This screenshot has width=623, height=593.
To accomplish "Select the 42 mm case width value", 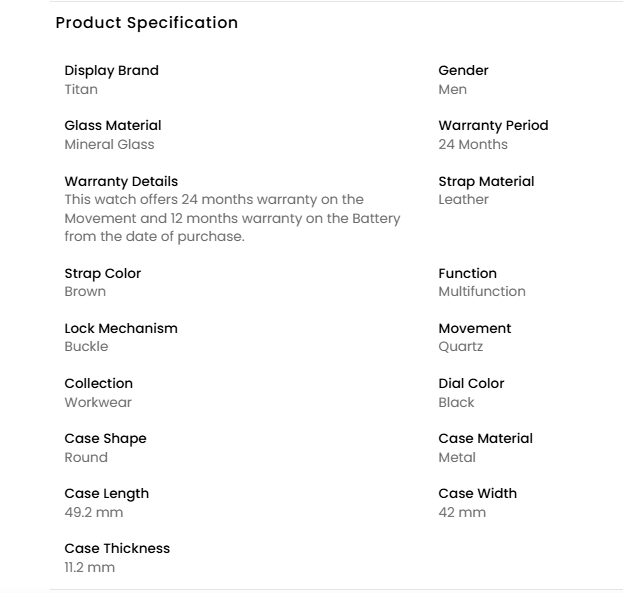I will pyautogui.click(x=462, y=512).
